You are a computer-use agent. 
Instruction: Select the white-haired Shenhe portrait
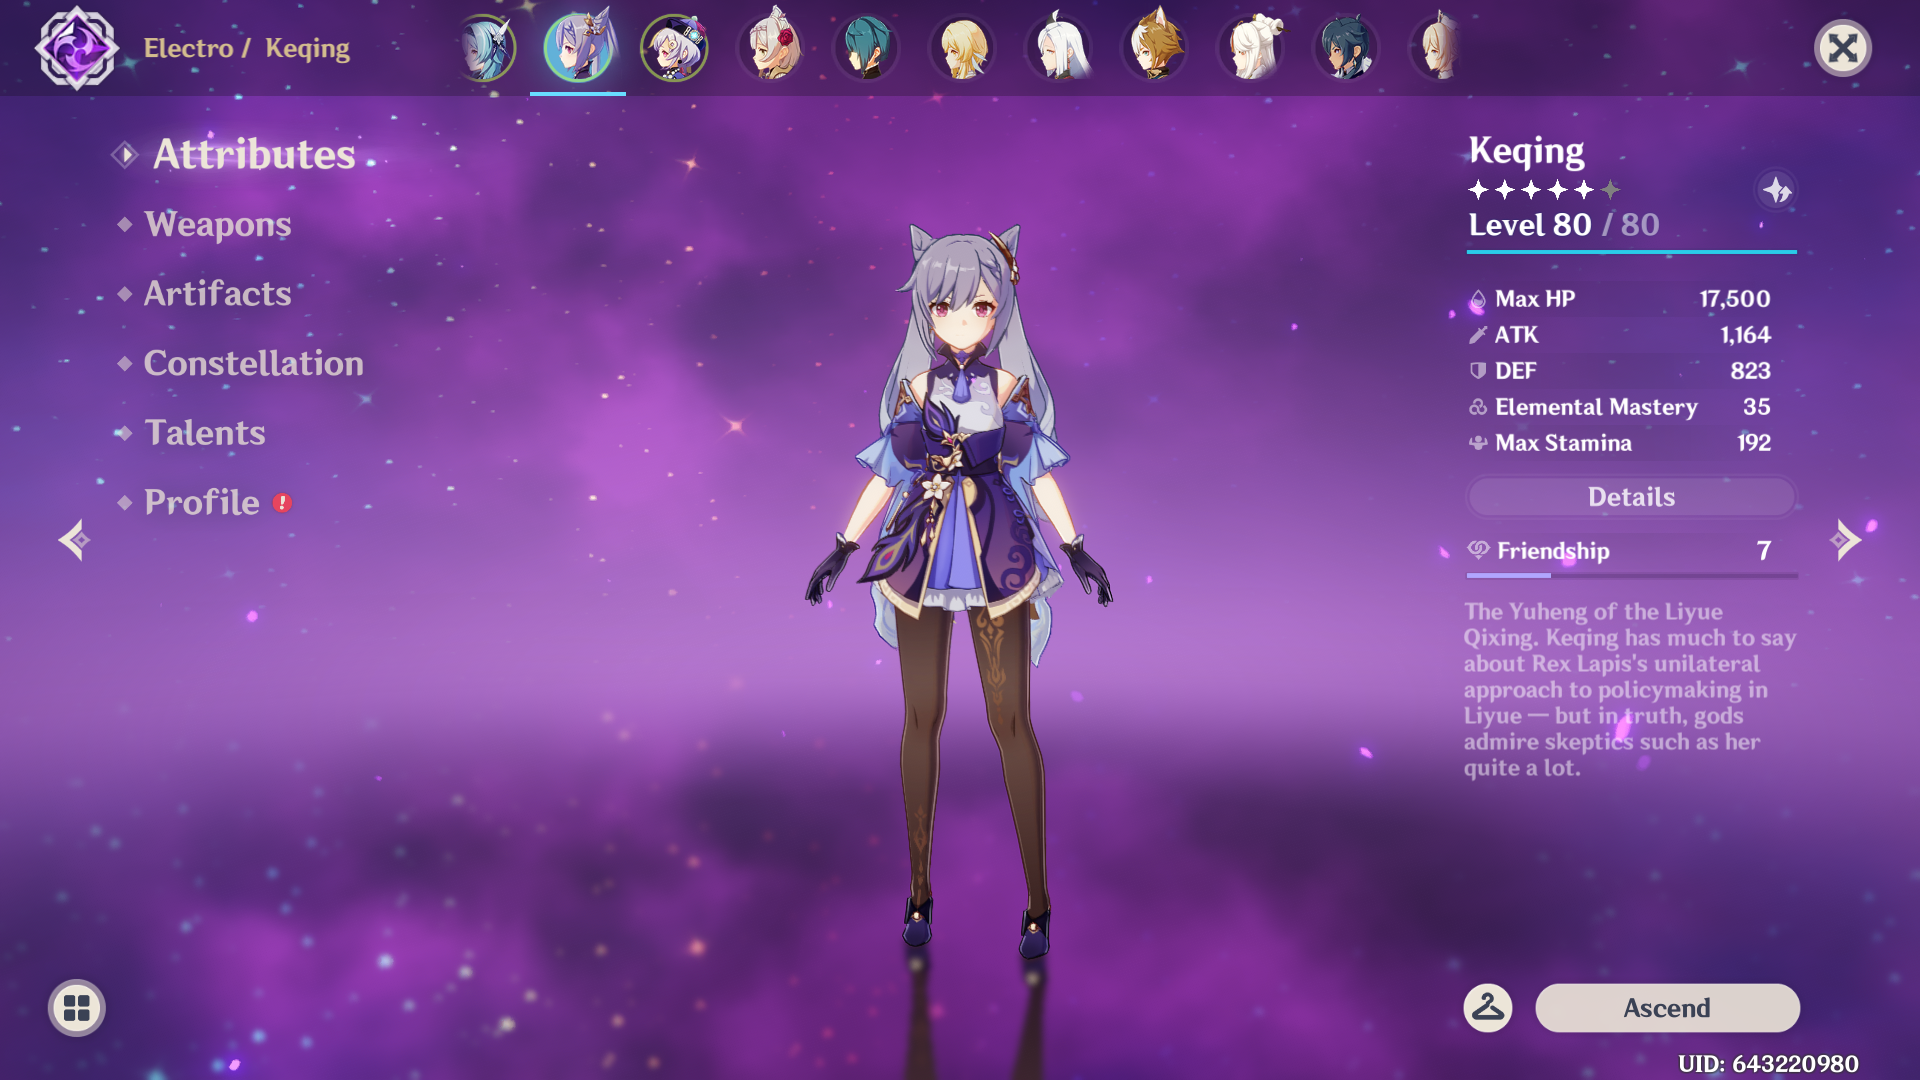pyautogui.click(x=1059, y=48)
